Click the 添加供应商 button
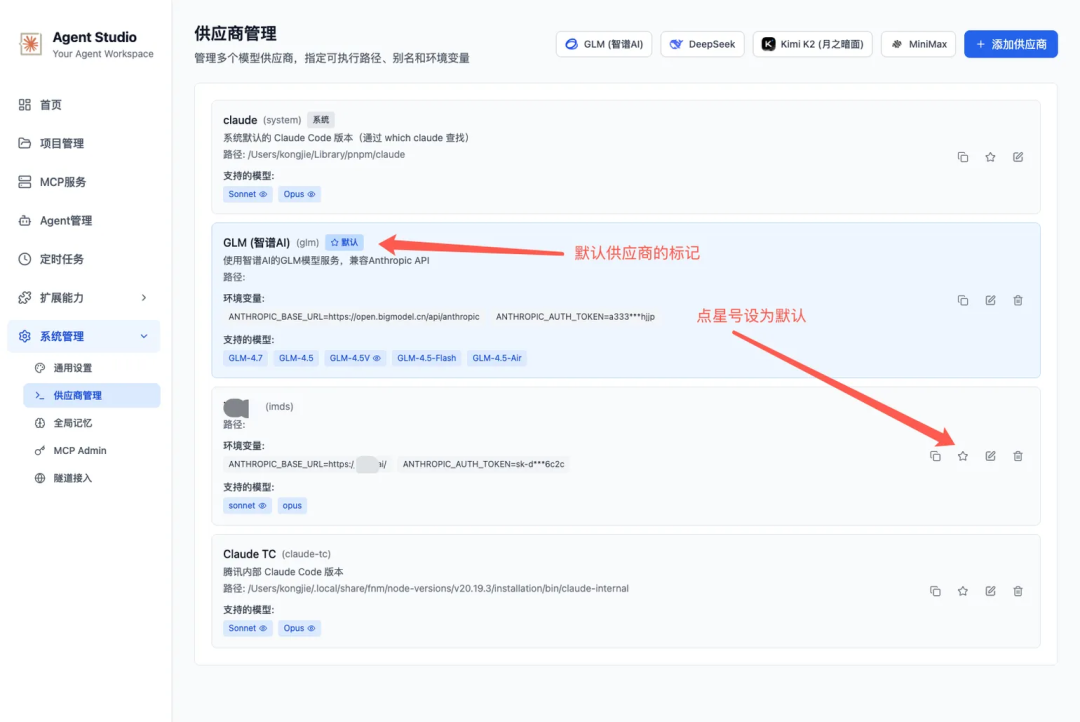Image resolution: width=1080 pixels, height=722 pixels. 1010,44
